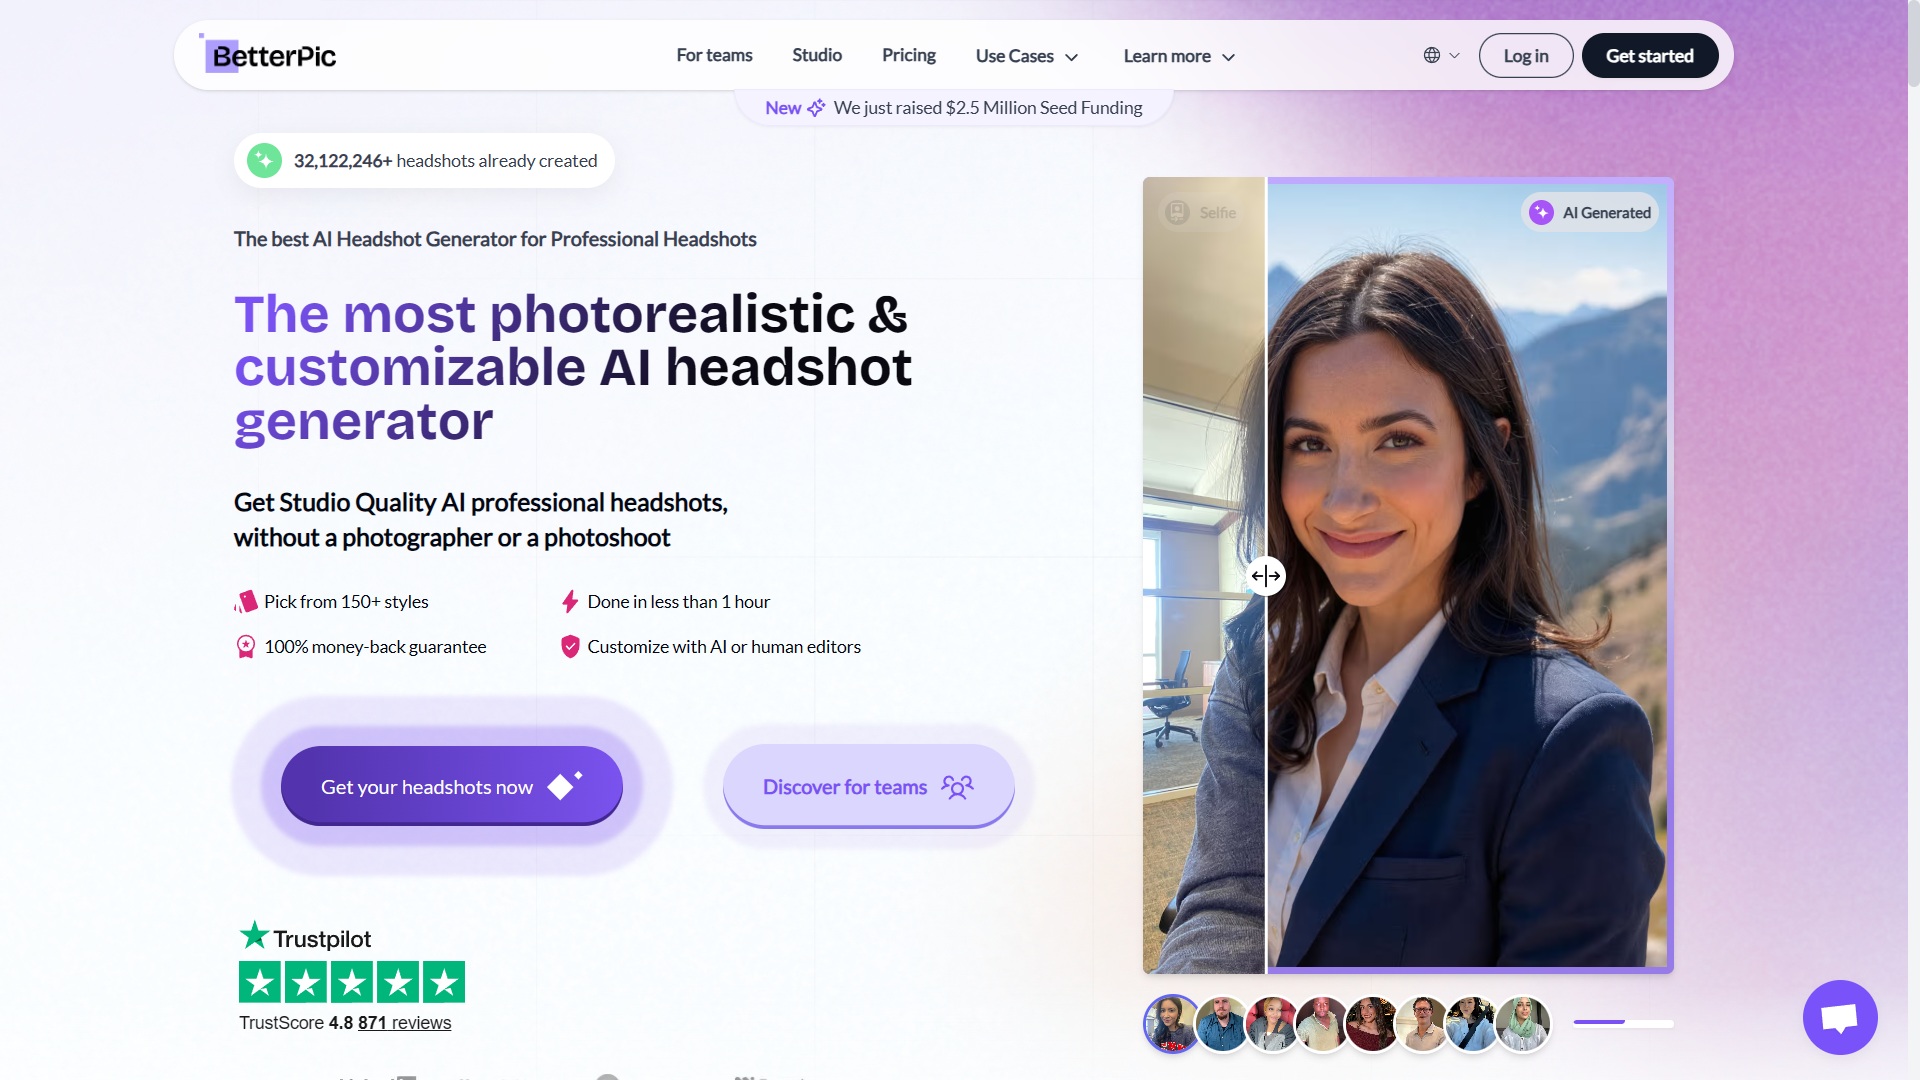Viewport: 1920px width, 1080px height.
Task: Open the live chat bubble
Action: (1839, 1017)
